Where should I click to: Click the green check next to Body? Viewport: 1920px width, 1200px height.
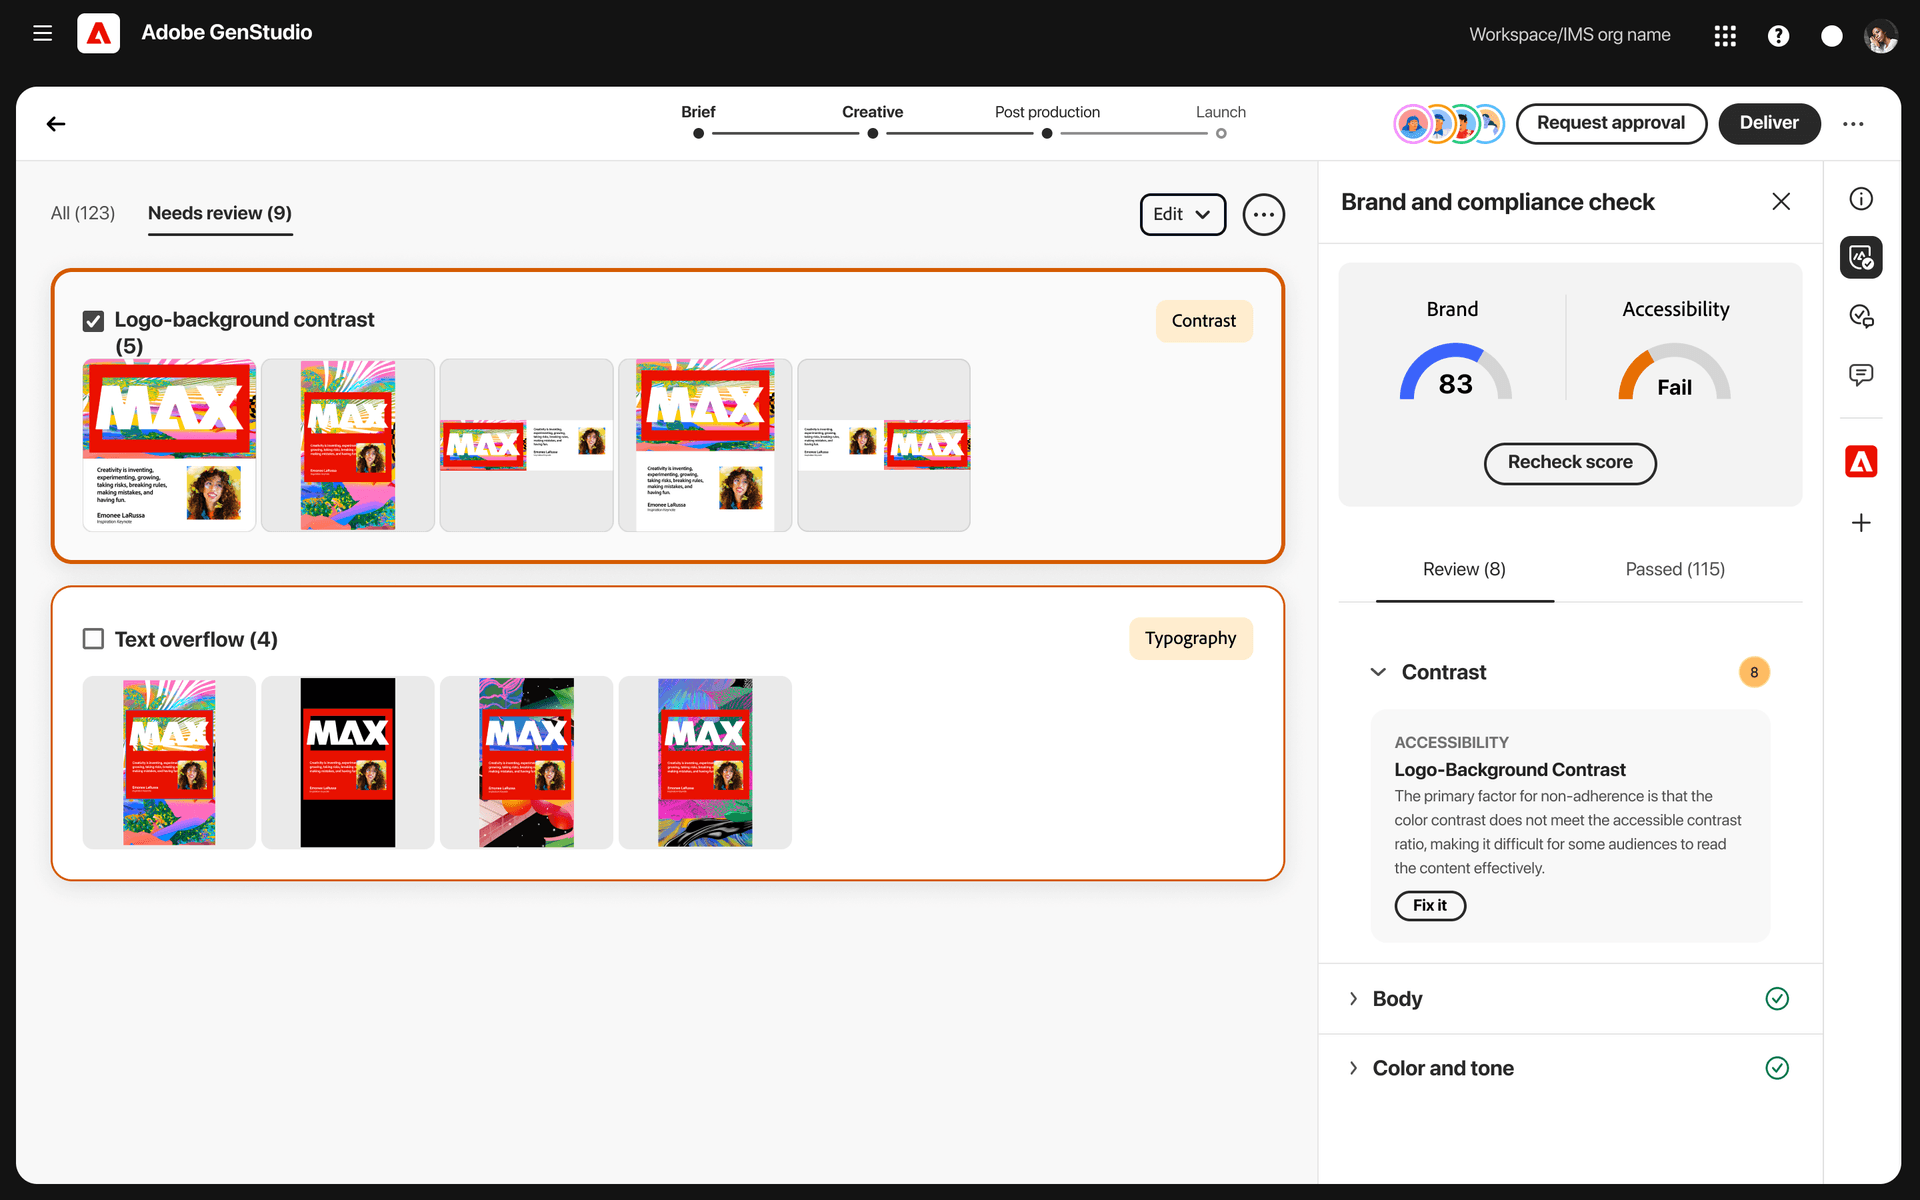1777,999
